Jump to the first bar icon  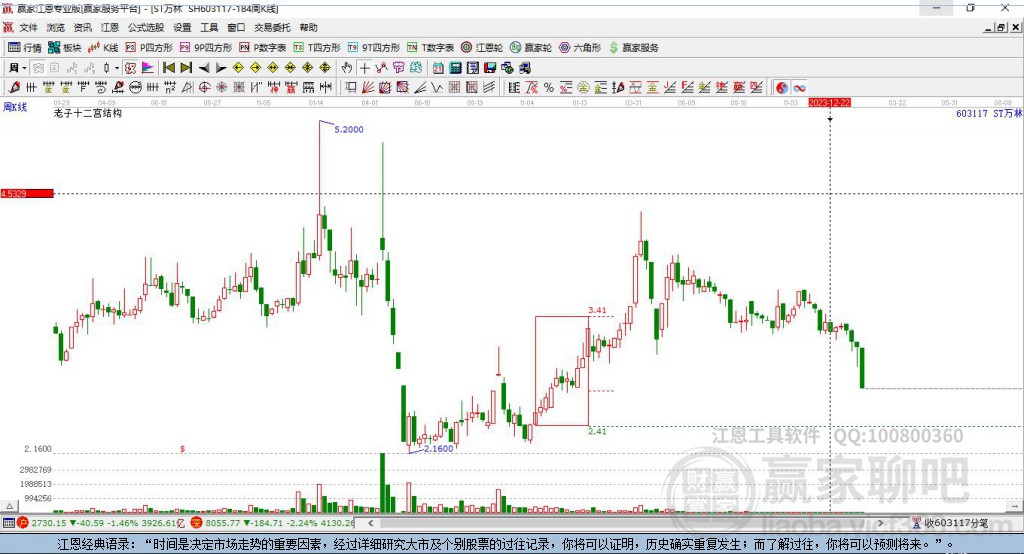tap(168, 68)
